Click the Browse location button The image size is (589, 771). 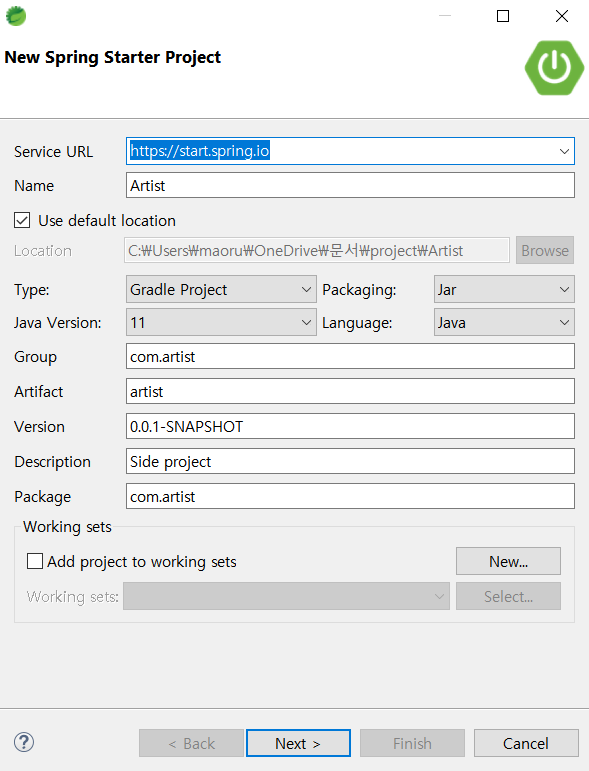tap(545, 250)
